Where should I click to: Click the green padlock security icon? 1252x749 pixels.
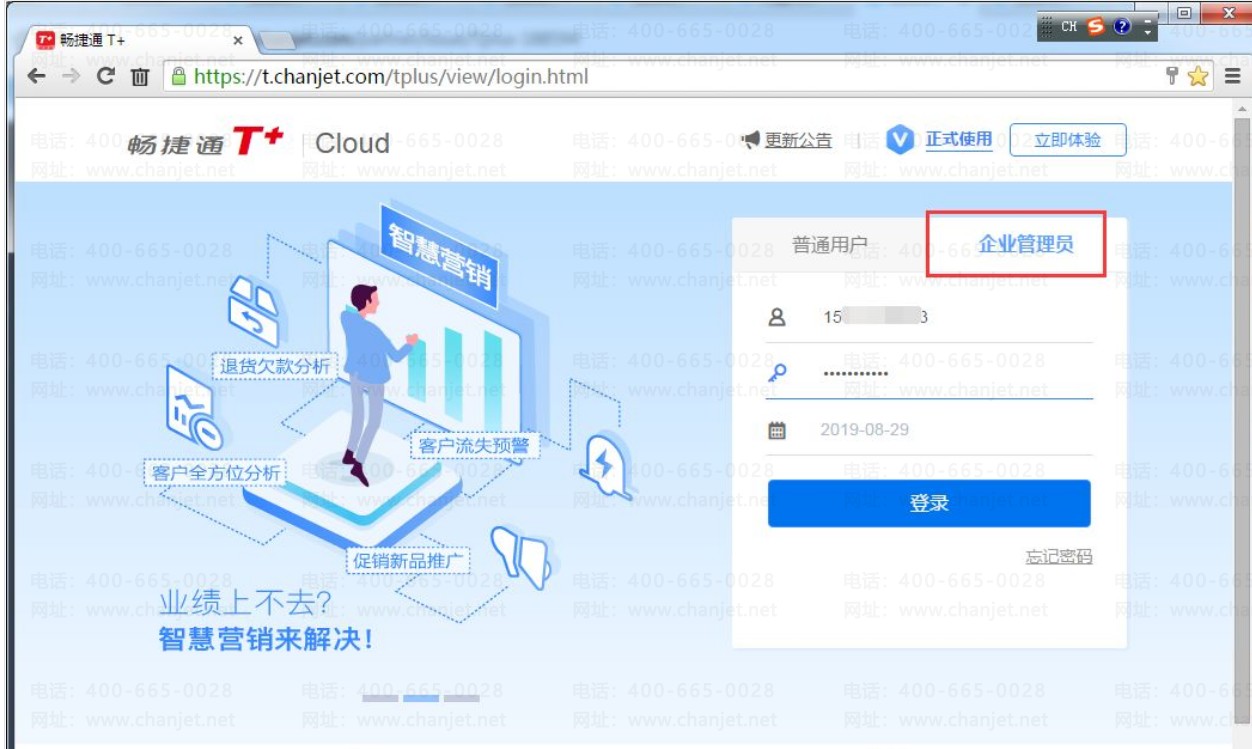pos(180,76)
